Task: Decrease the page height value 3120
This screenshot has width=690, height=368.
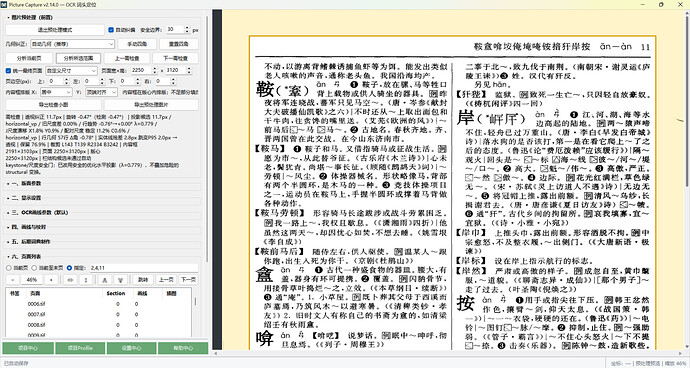Action: [189, 73]
